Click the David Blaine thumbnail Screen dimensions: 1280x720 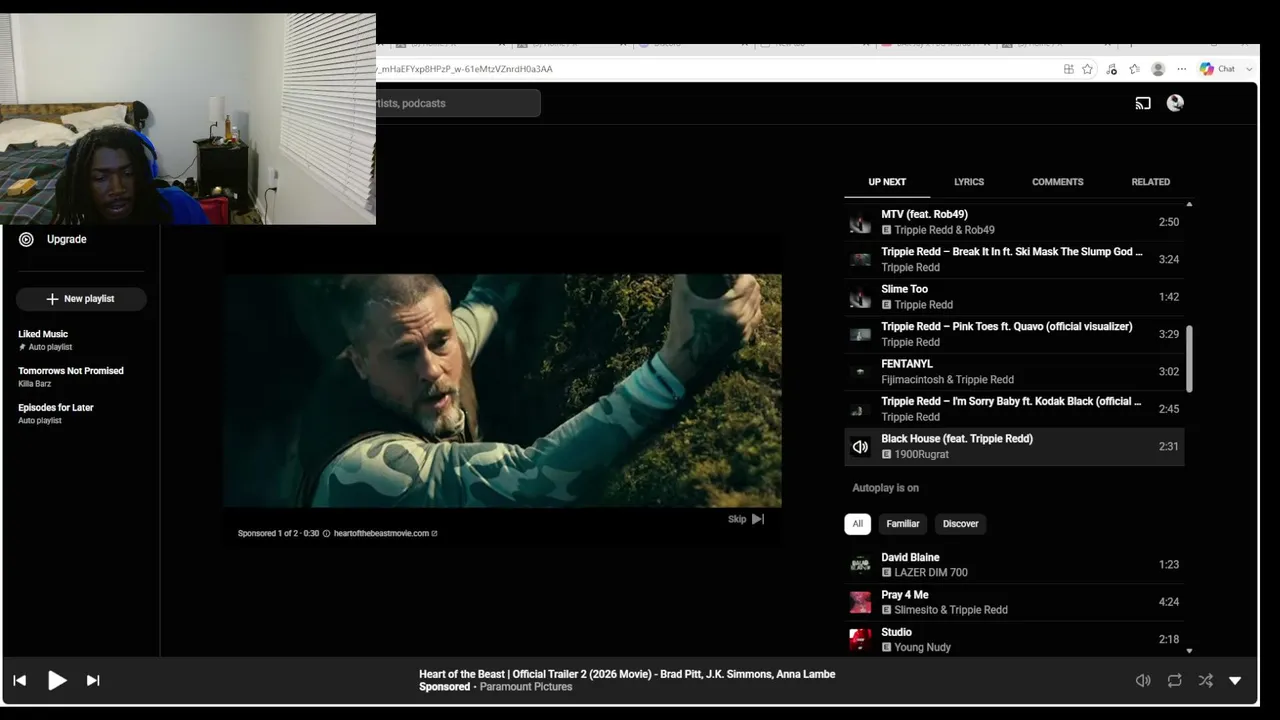[x=860, y=565]
